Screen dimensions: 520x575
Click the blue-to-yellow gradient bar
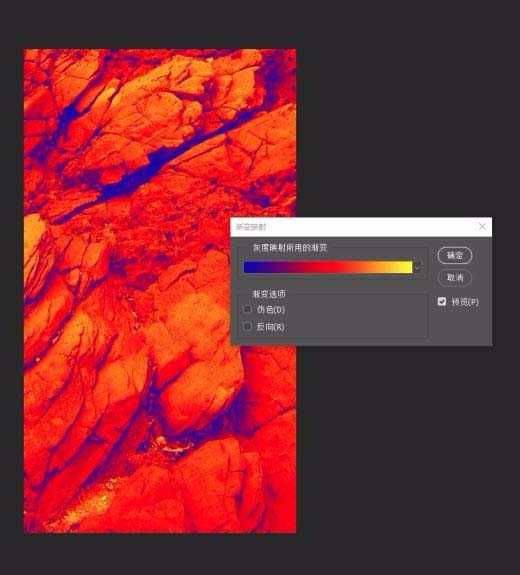(328, 267)
